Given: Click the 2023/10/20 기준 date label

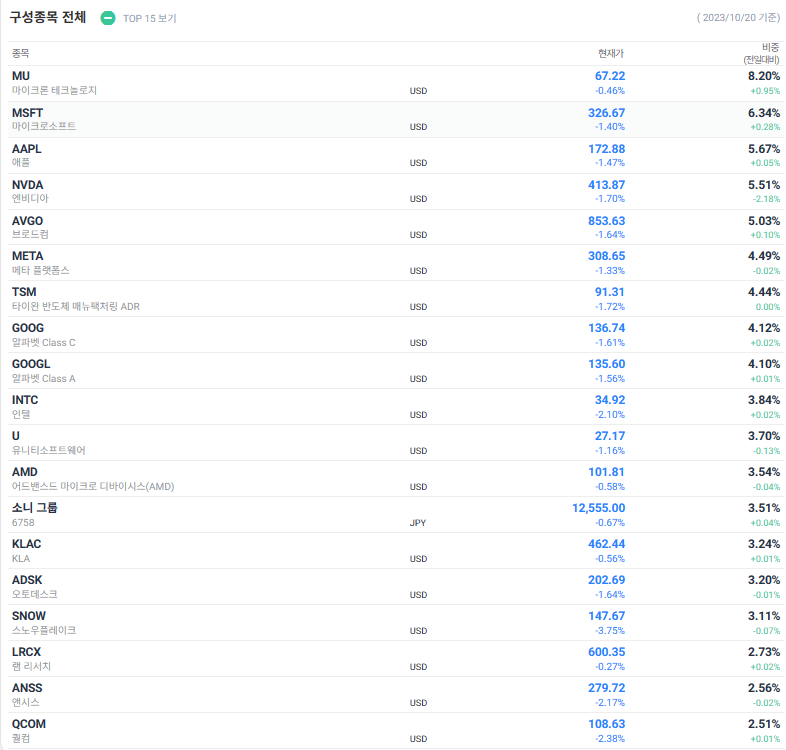Looking at the screenshot, I should click(738, 18).
